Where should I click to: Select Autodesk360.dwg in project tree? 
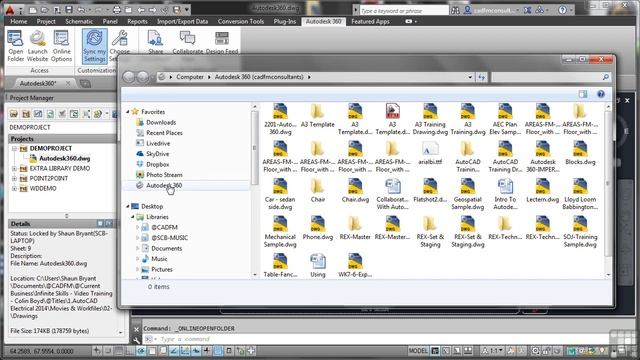64,158
